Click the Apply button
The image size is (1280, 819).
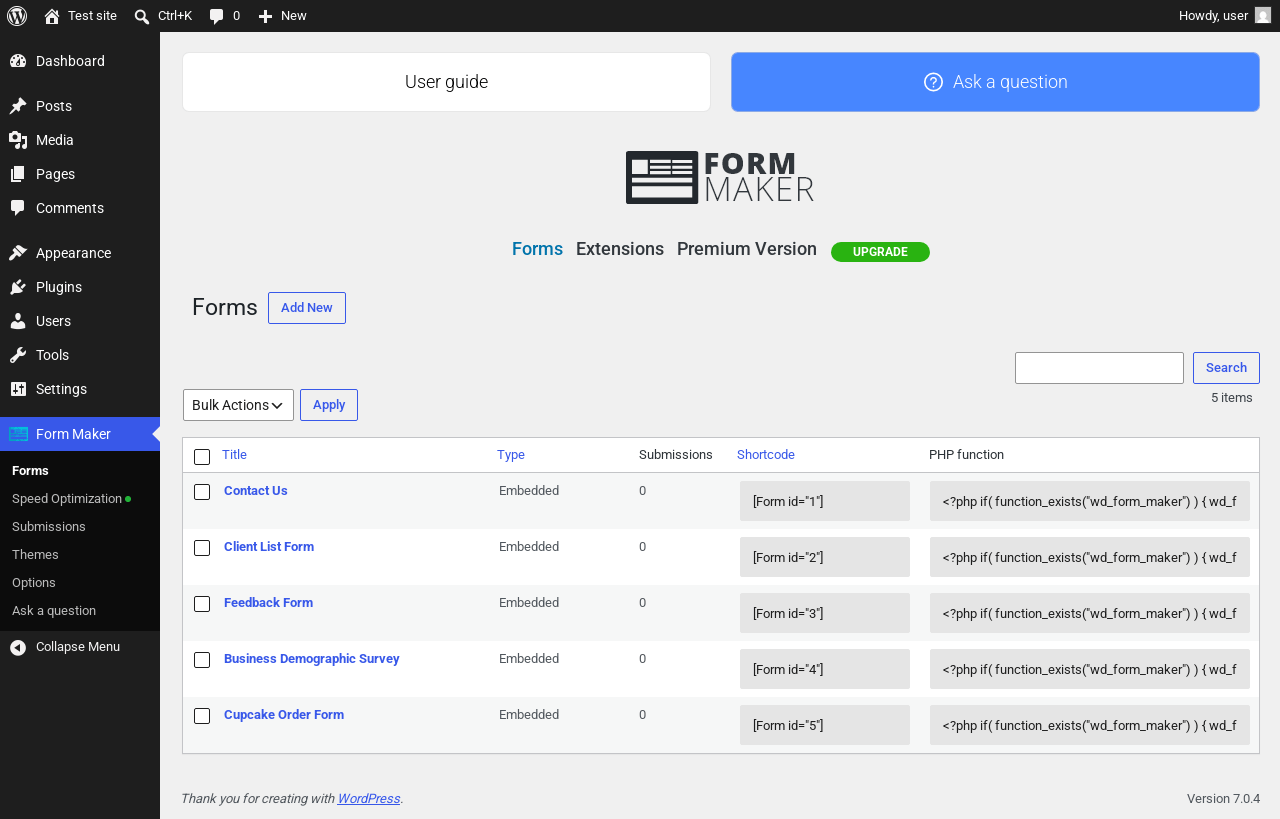click(x=329, y=405)
